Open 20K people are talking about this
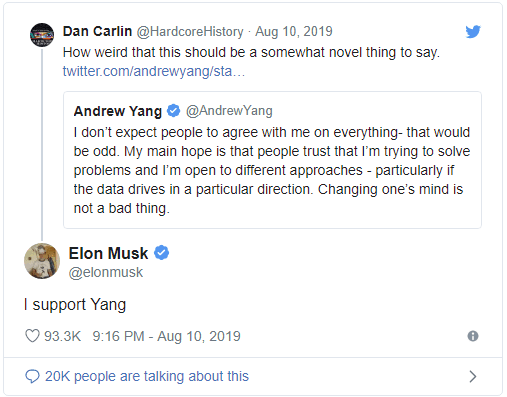The image size is (507, 397). [x=147, y=376]
